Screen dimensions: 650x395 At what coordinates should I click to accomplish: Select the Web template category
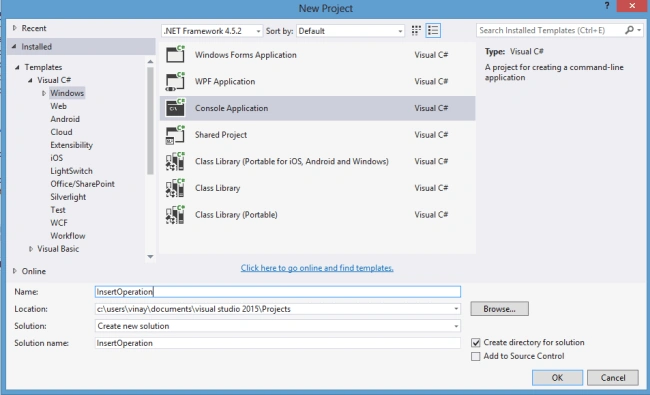pos(58,106)
